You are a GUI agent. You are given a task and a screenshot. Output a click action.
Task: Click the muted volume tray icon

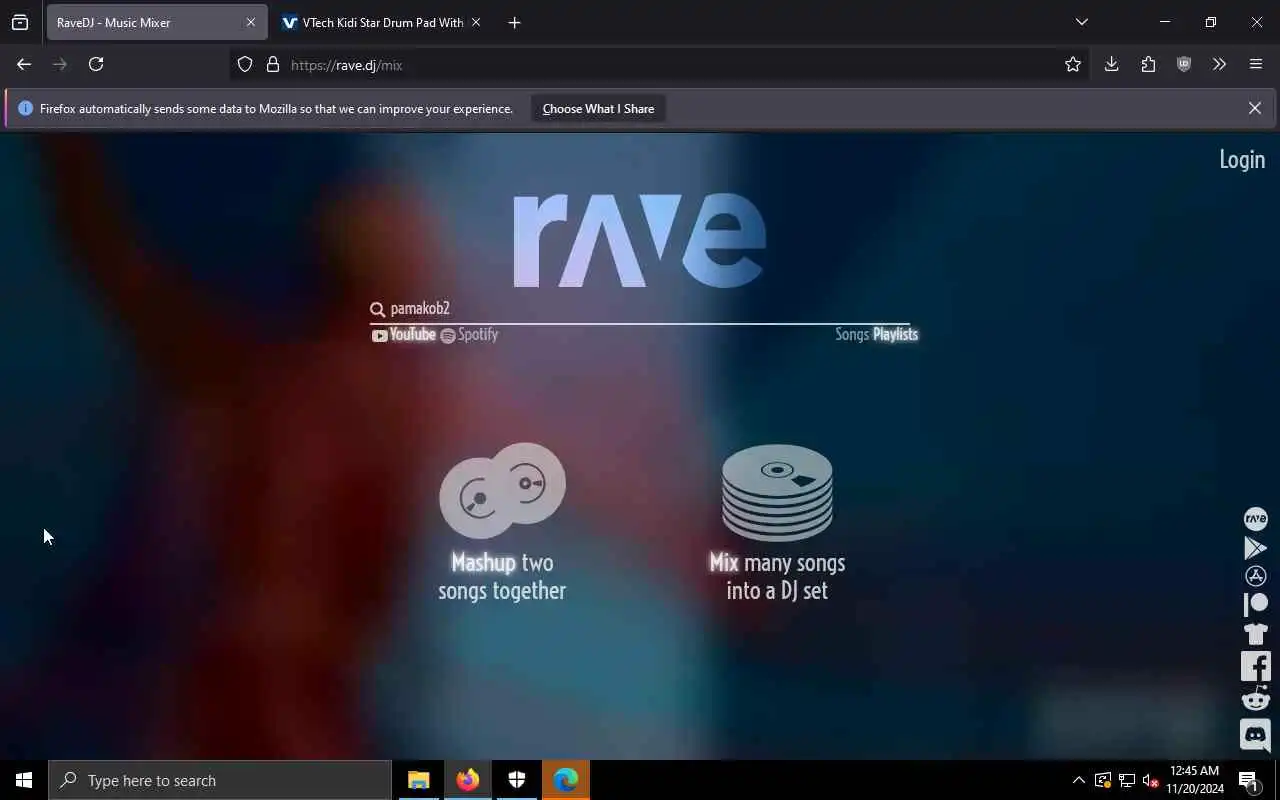click(1151, 780)
